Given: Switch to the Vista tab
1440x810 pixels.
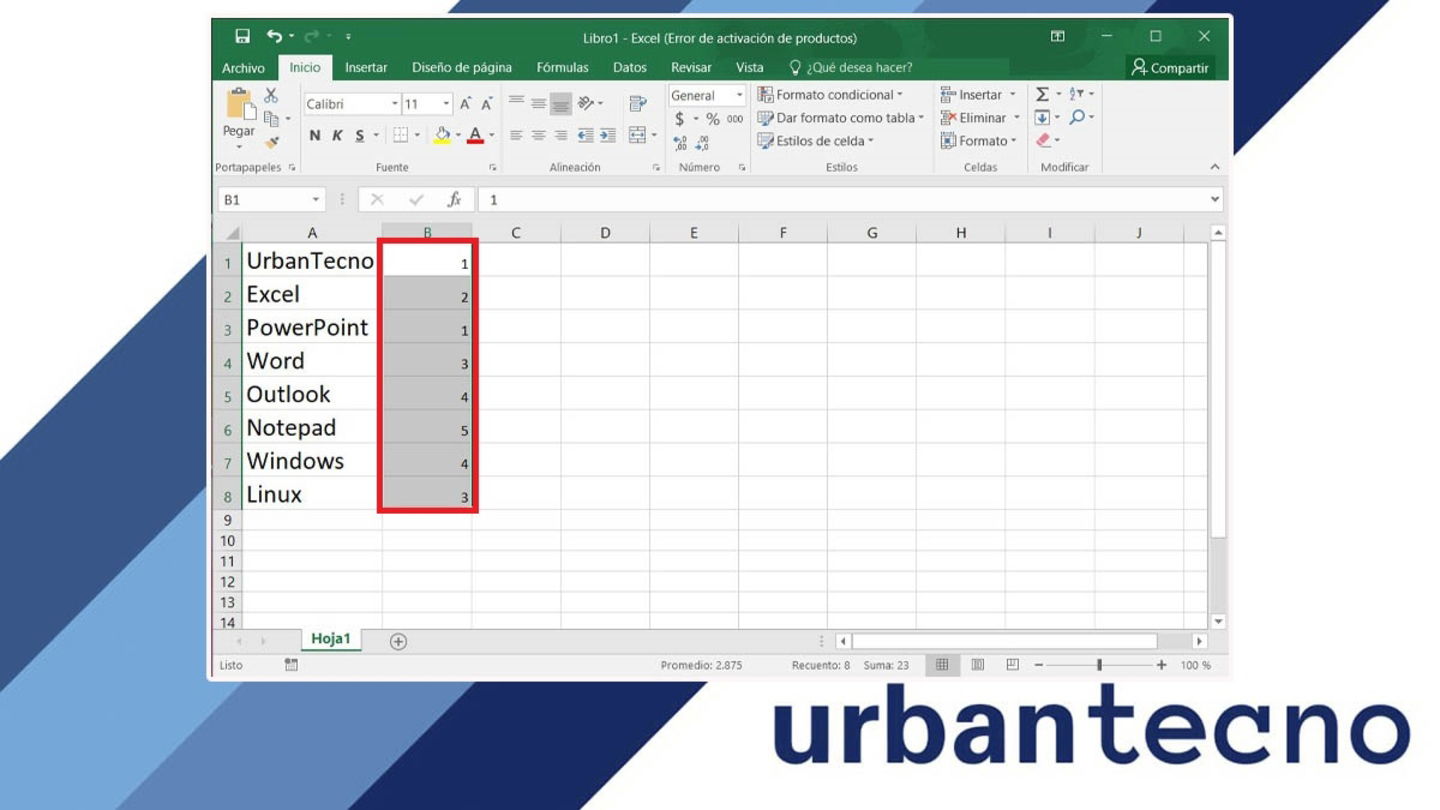Looking at the screenshot, I should pyautogui.click(x=750, y=68).
